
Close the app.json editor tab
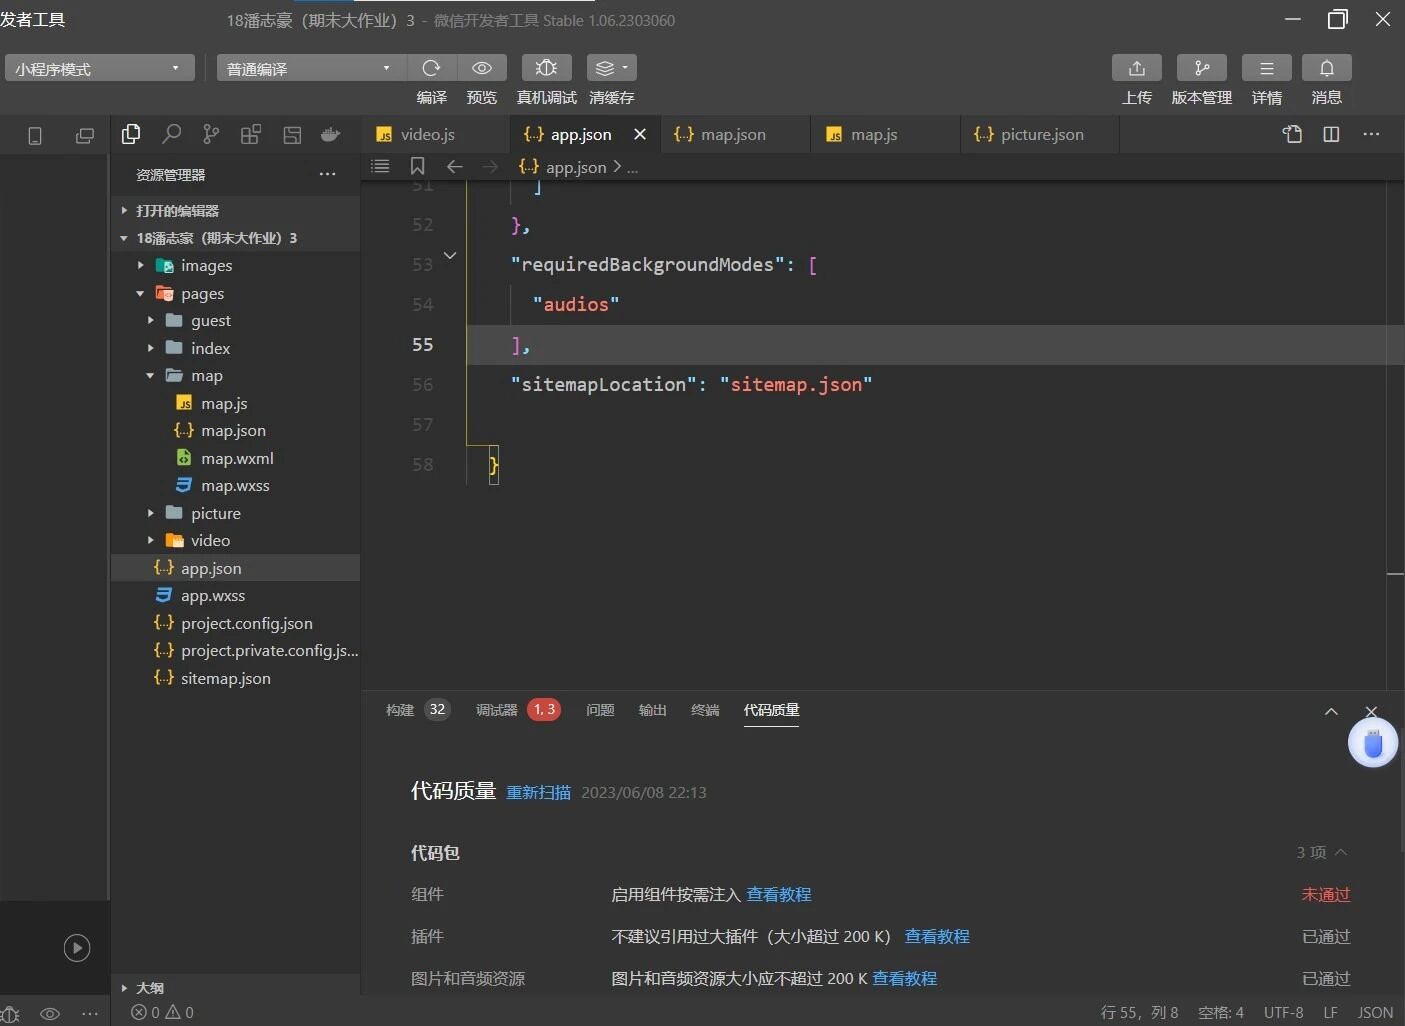pos(640,134)
